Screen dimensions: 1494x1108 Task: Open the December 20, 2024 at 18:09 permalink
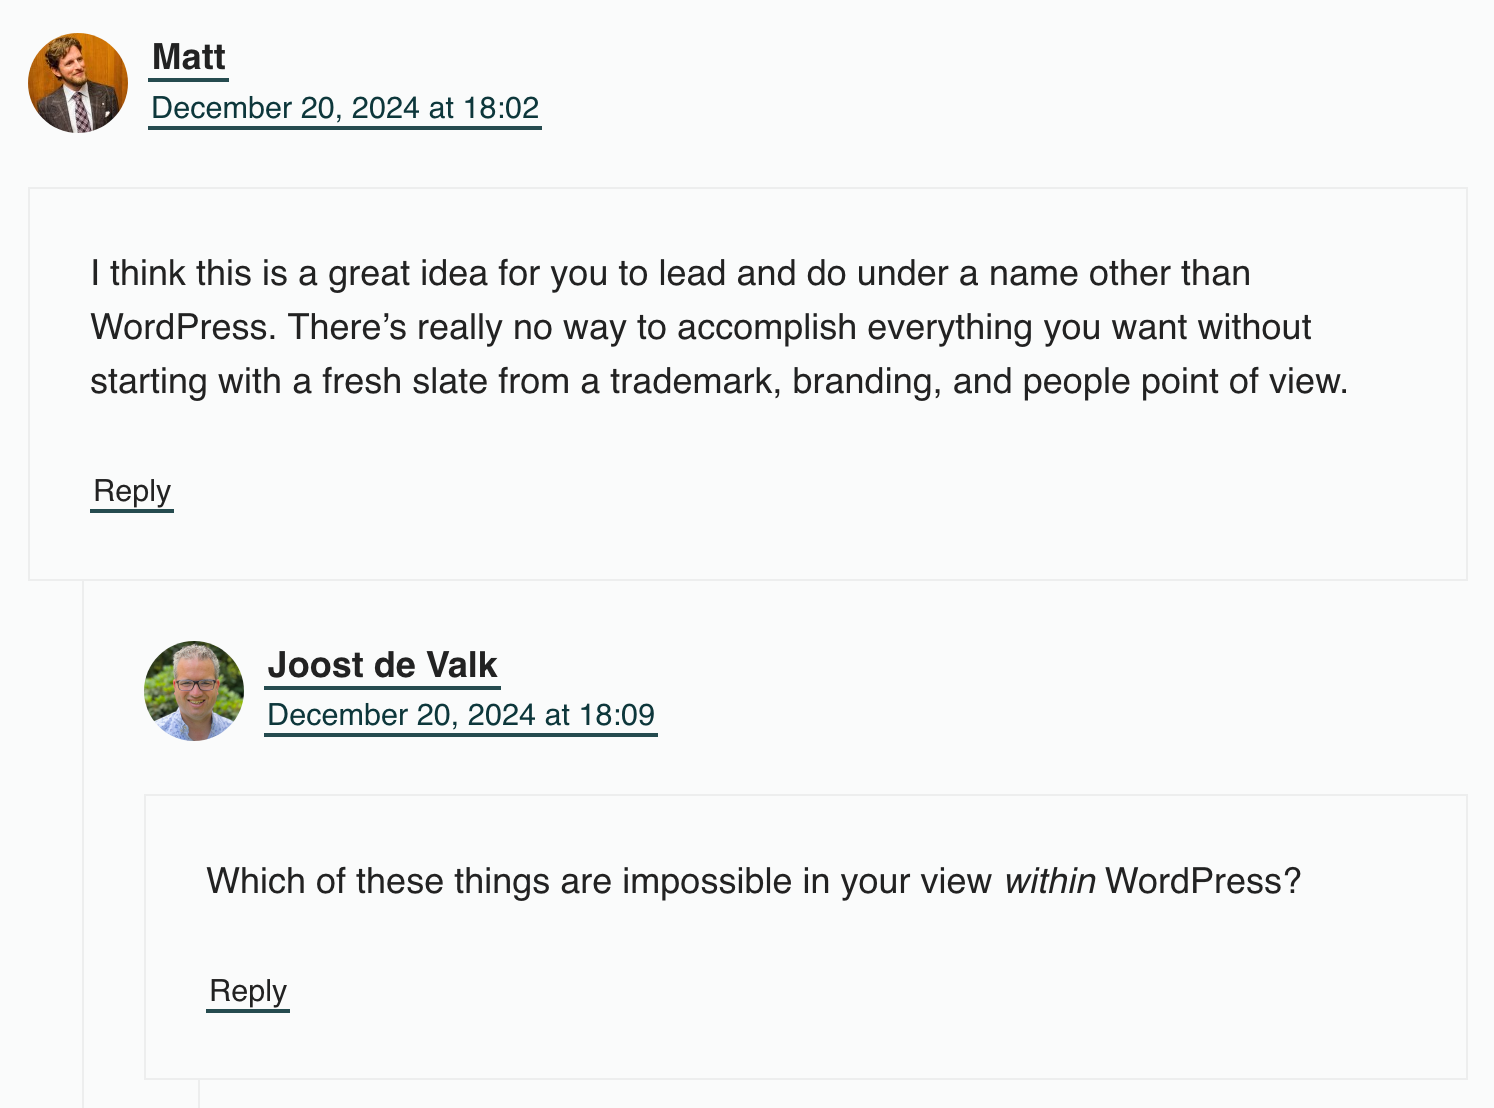coord(461,716)
